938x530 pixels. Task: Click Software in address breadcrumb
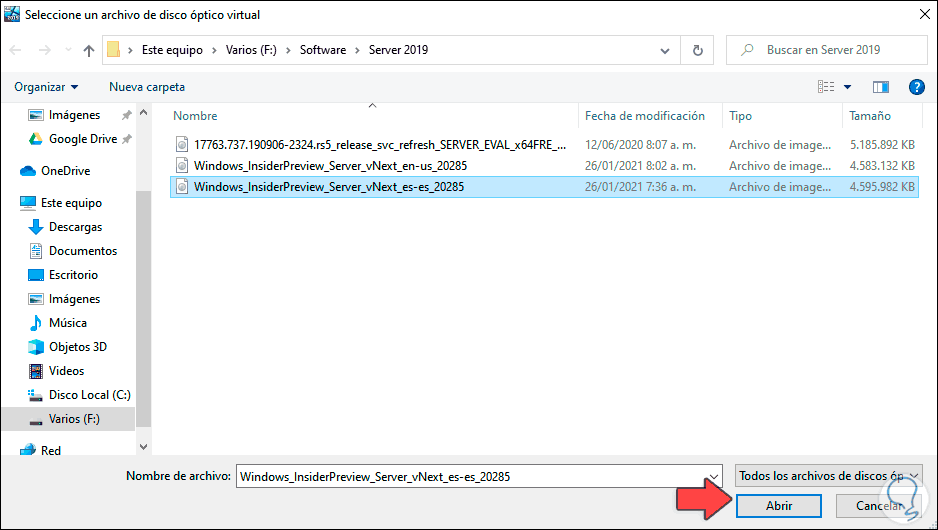pyautogui.click(x=323, y=50)
